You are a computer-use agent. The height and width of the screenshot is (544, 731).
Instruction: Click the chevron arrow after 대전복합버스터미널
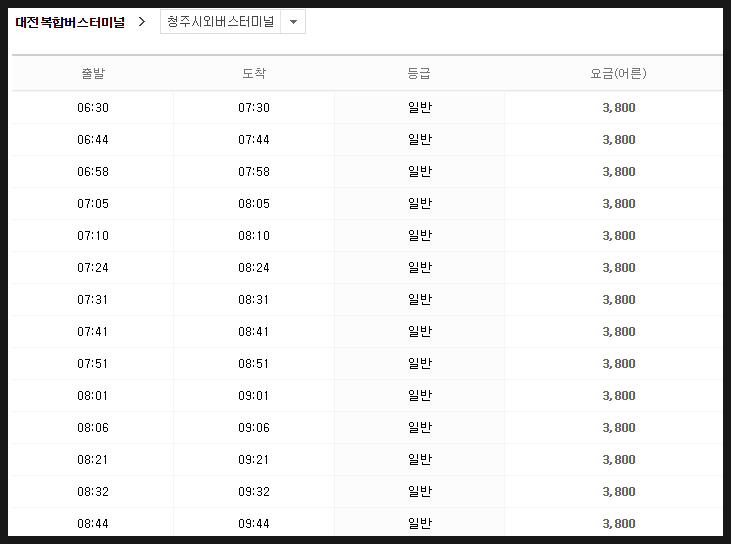pos(142,22)
